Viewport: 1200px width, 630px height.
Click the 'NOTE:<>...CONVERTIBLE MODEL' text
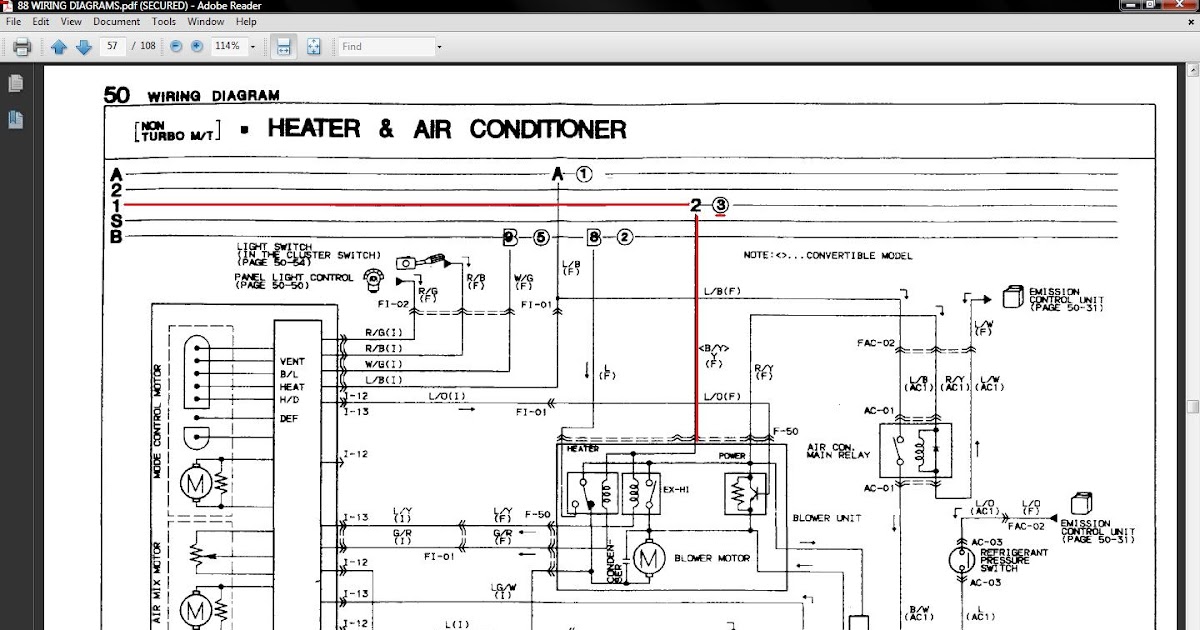coord(828,256)
